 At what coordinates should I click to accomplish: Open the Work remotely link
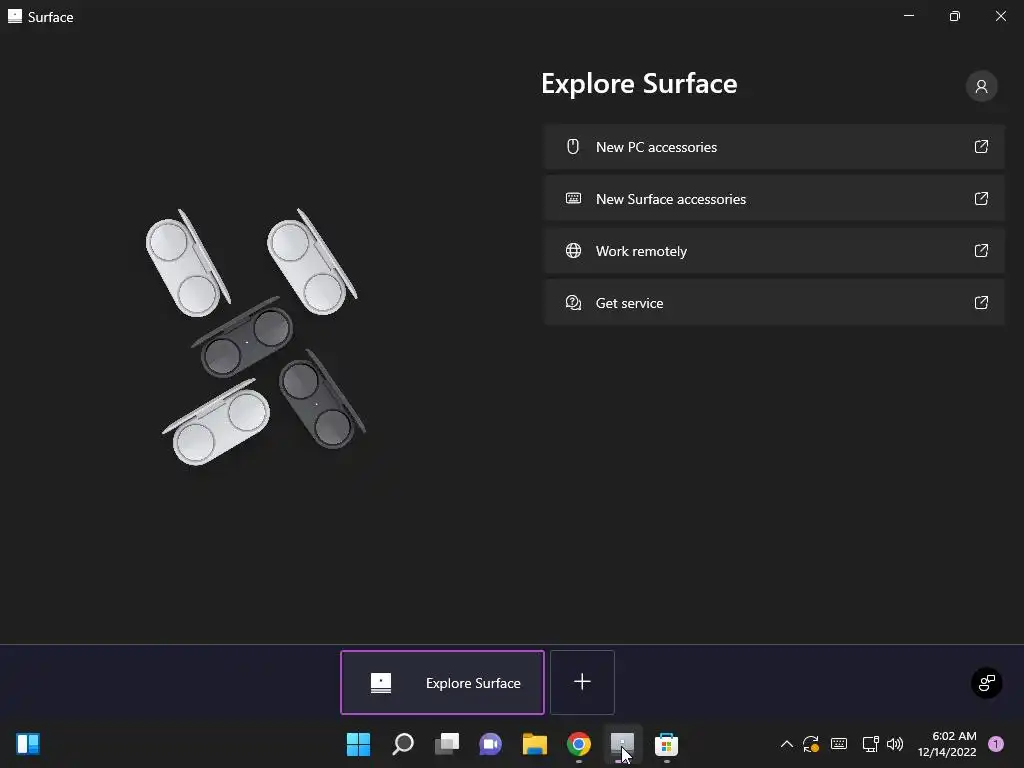click(x=774, y=251)
